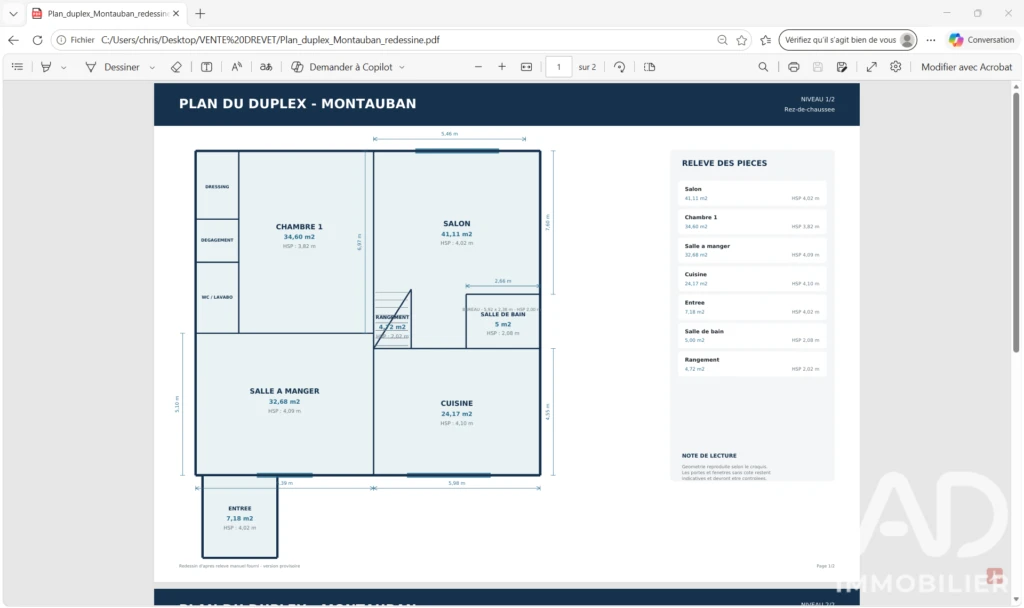Refresh the current page
This screenshot has height=608, width=1024.
tap(37, 40)
